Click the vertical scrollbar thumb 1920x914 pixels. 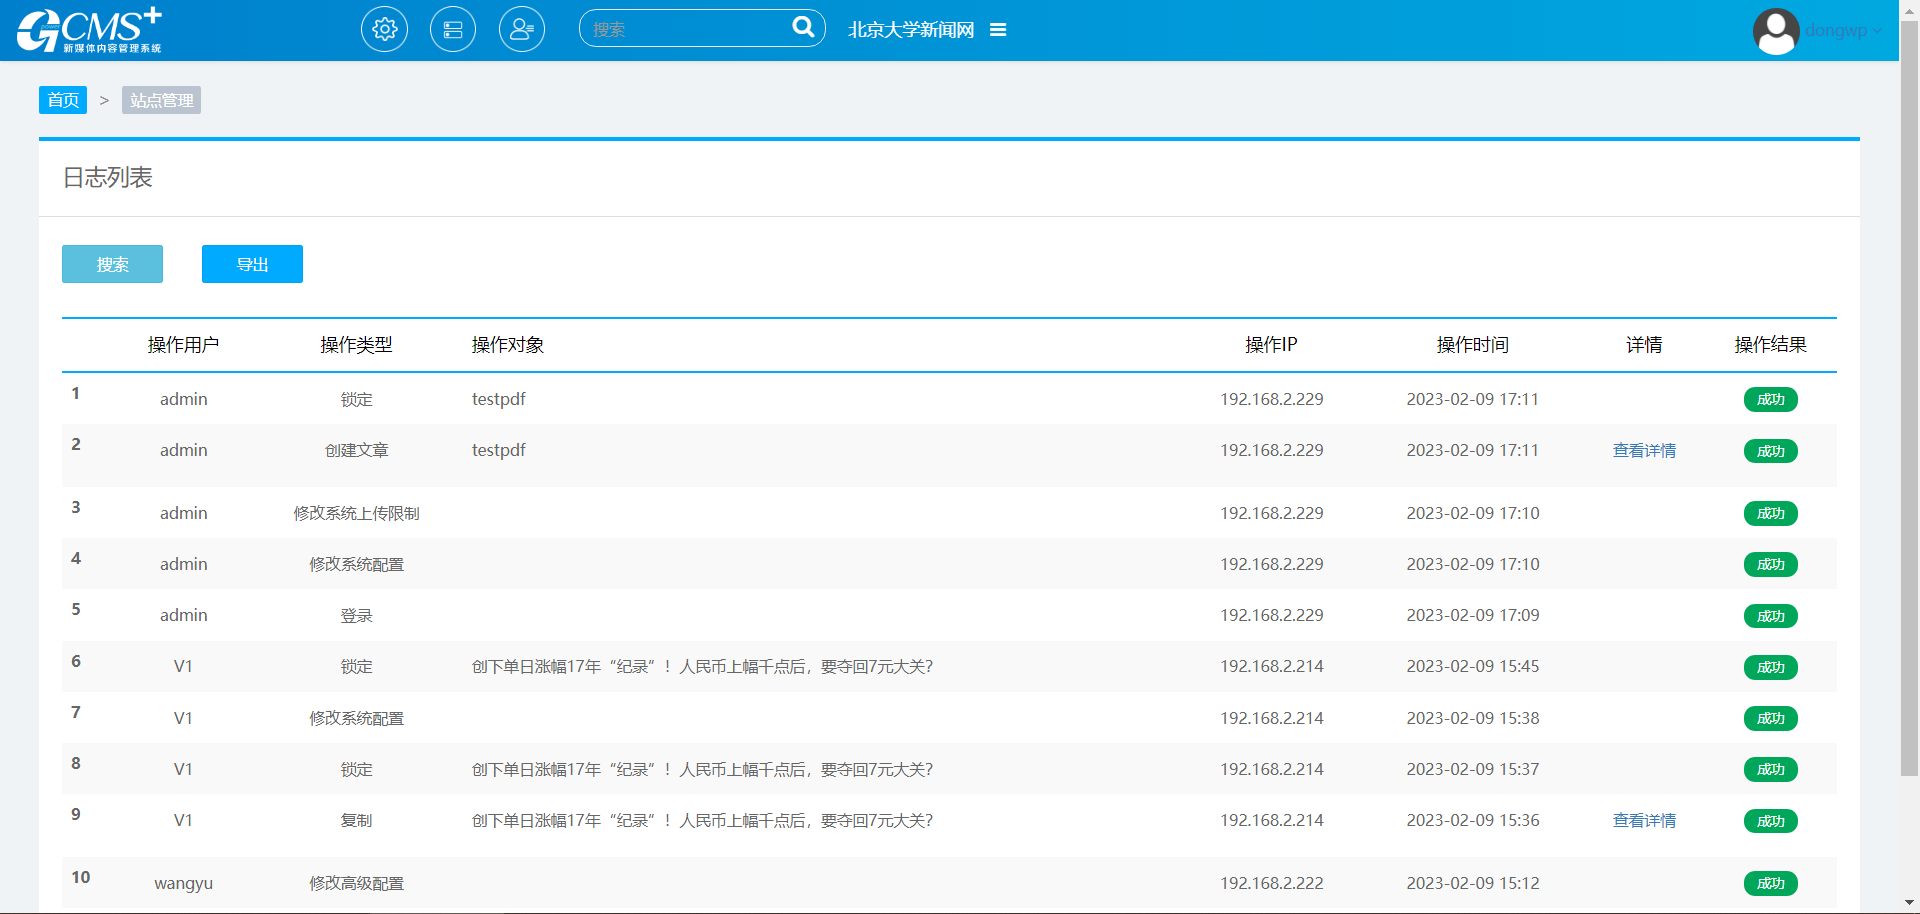[x=1909, y=400]
